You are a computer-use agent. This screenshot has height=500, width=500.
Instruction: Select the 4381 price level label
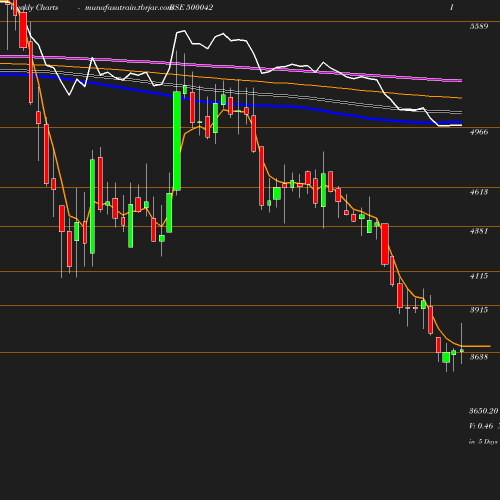click(x=479, y=231)
